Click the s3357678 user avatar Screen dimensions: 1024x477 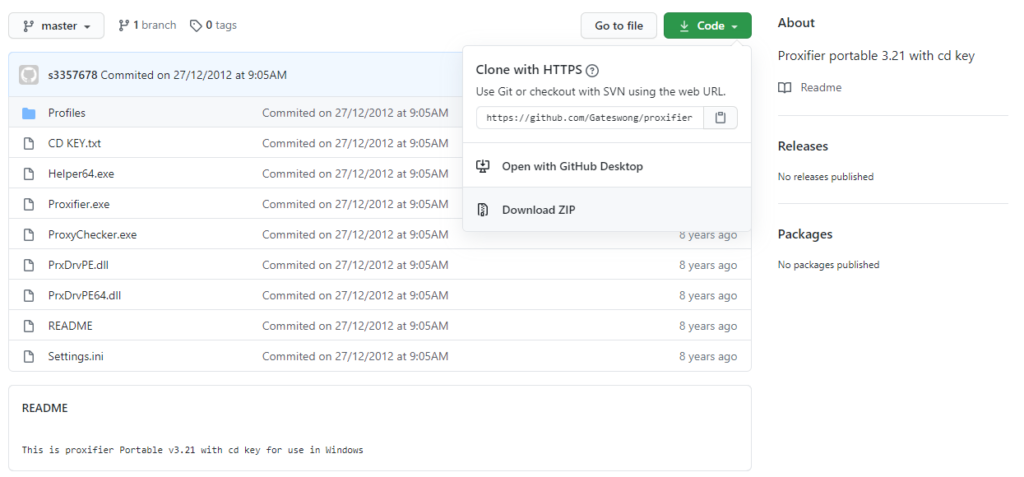click(29, 75)
